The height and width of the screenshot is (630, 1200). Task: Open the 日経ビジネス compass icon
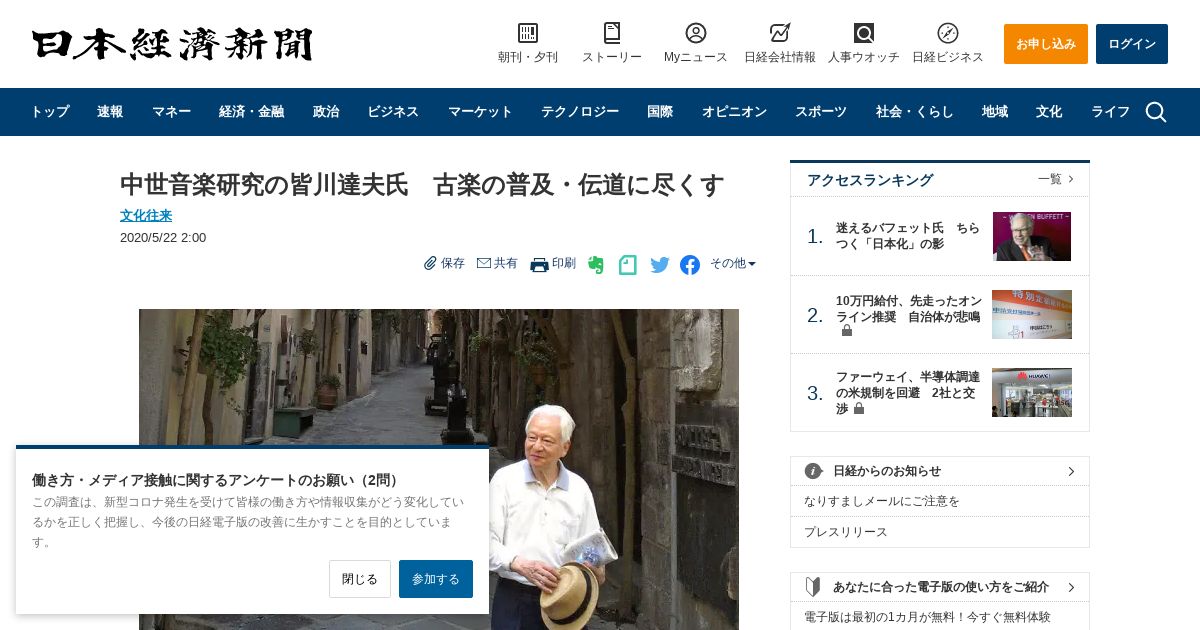coord(948,33)
